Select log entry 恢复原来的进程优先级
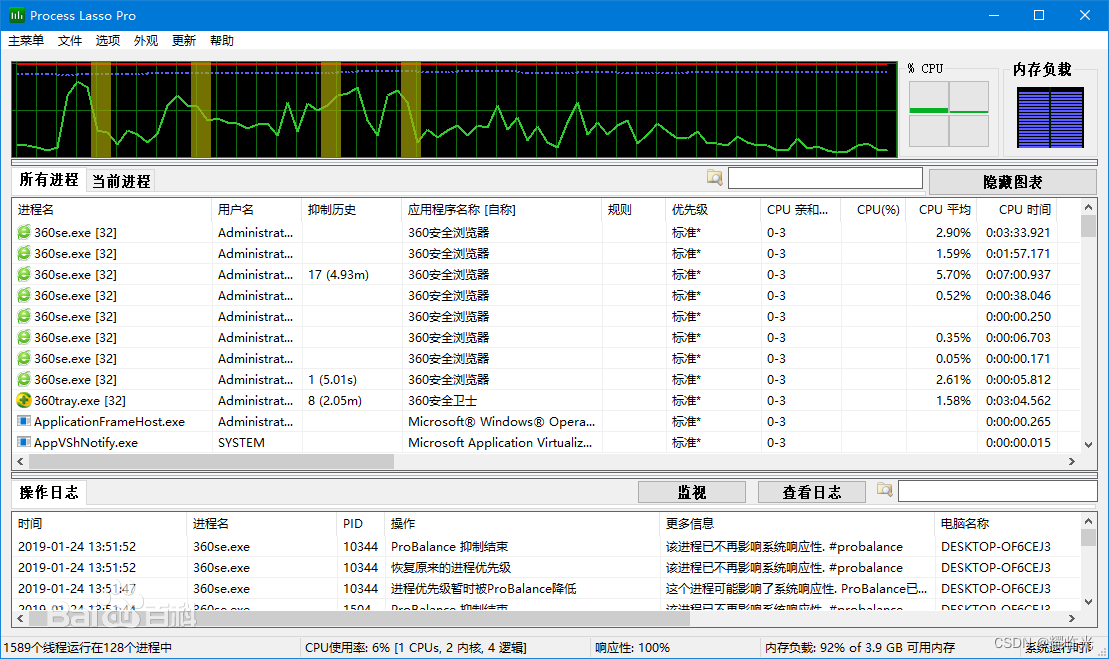The image size is (1109, 659). (545, 567)
